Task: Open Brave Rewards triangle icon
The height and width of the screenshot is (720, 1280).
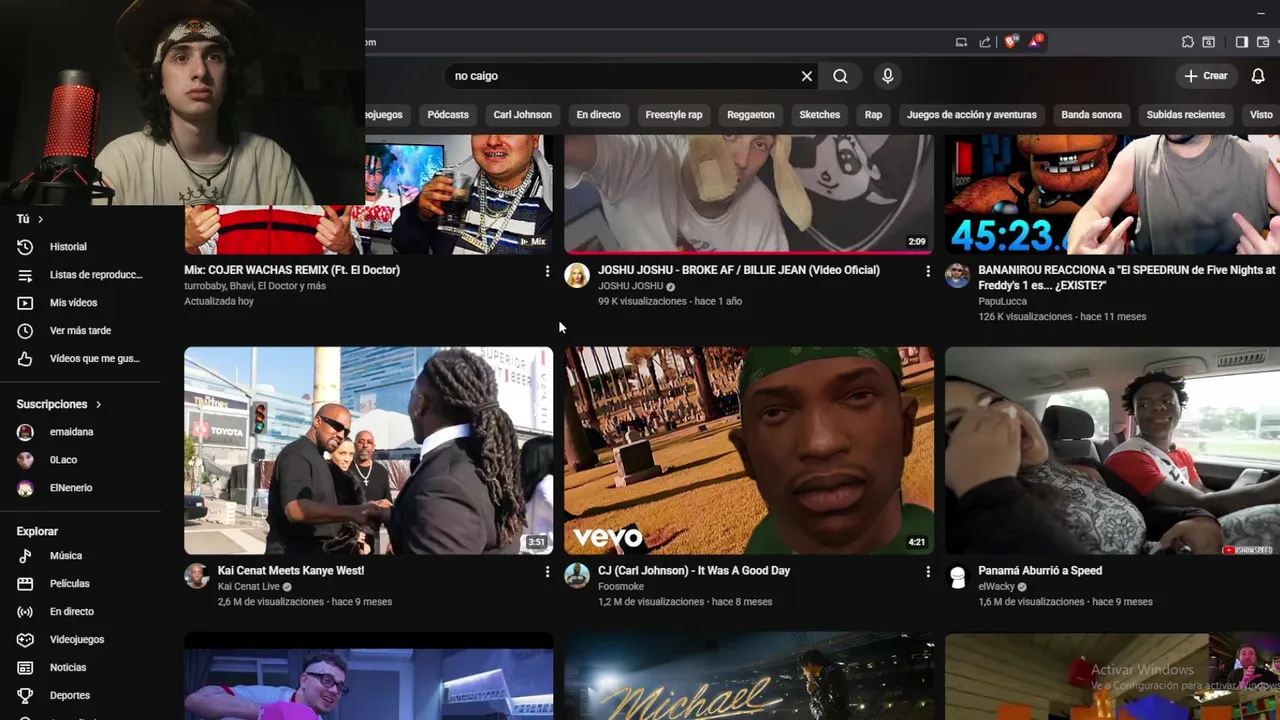Action: [1035, 42]
